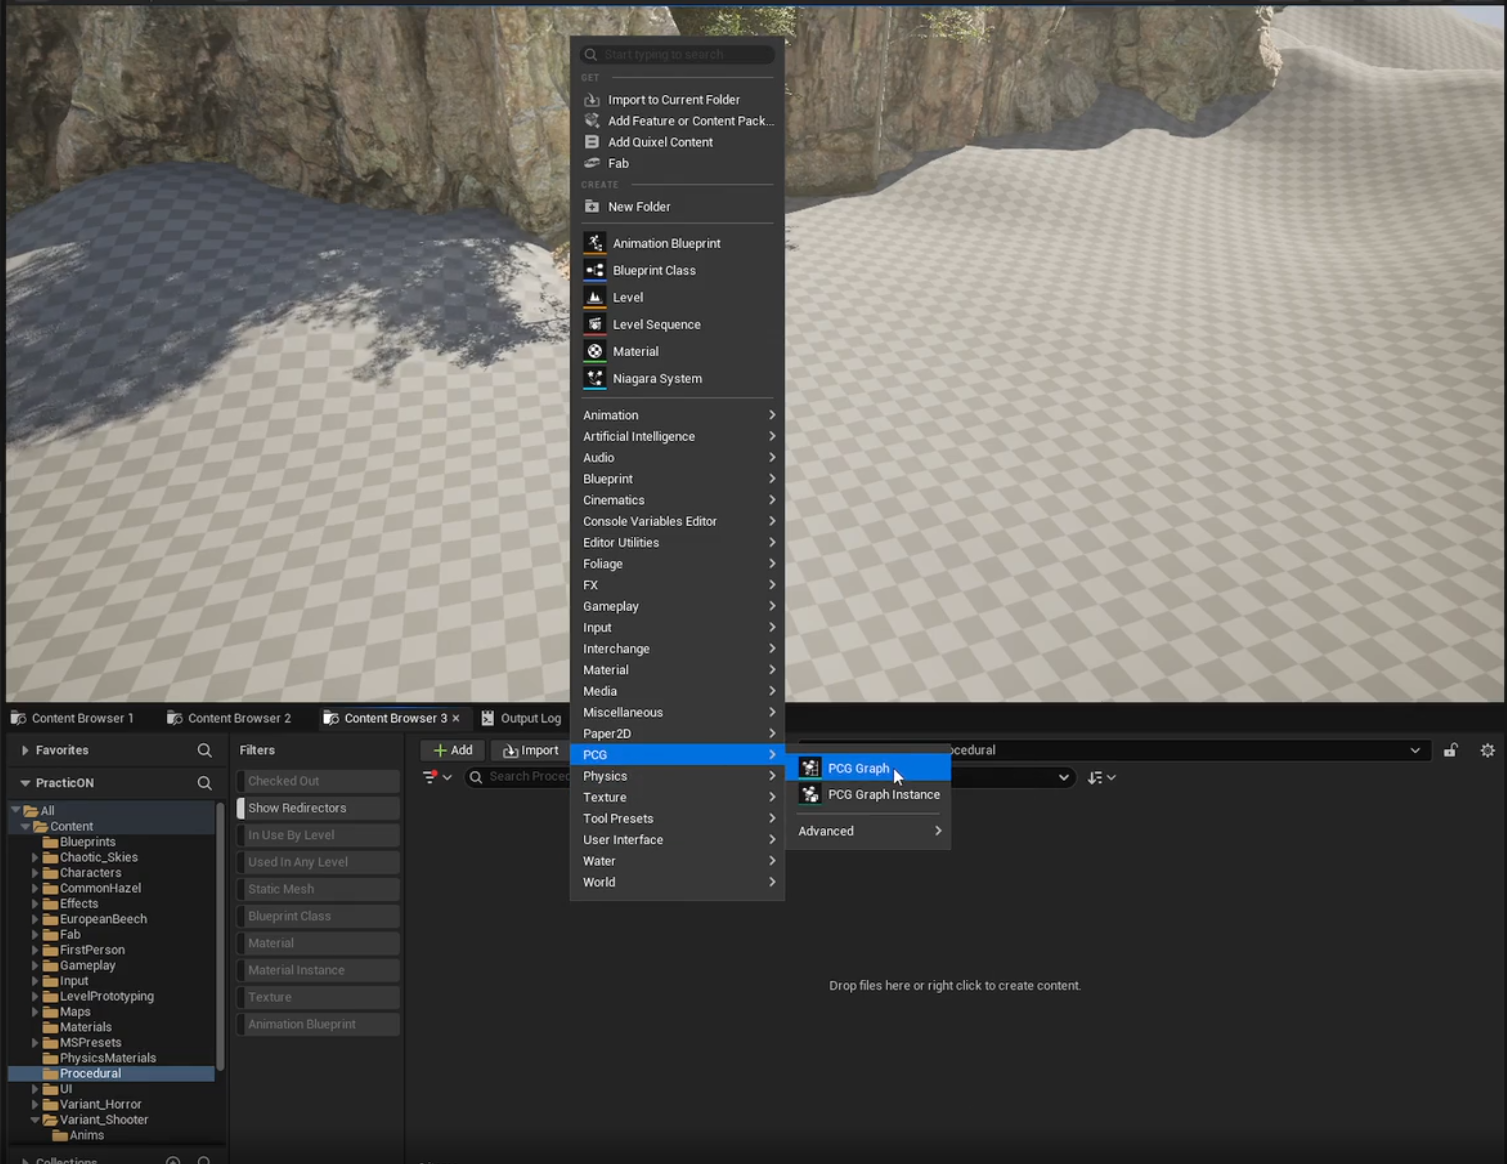Collapse the Variant_Shooter folder
Screen dimensions: 1507x1164
(35, 1120)
